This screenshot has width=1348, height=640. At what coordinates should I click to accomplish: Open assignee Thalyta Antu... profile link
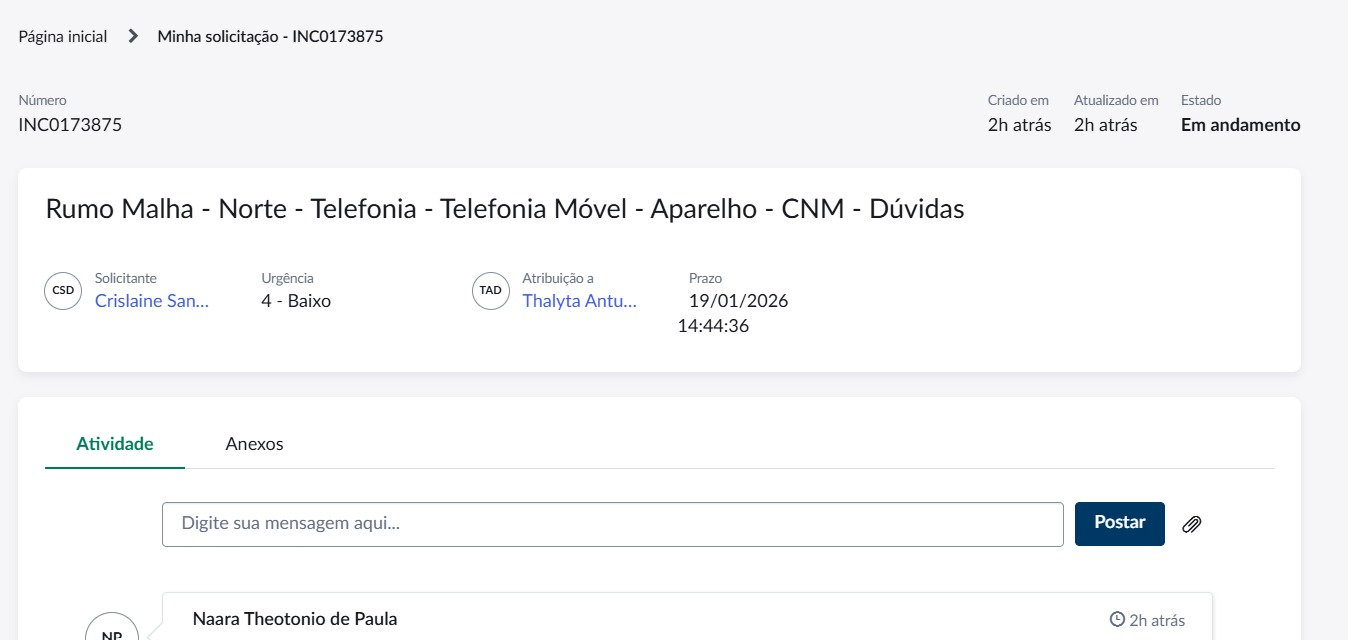[x=579, y=301]
